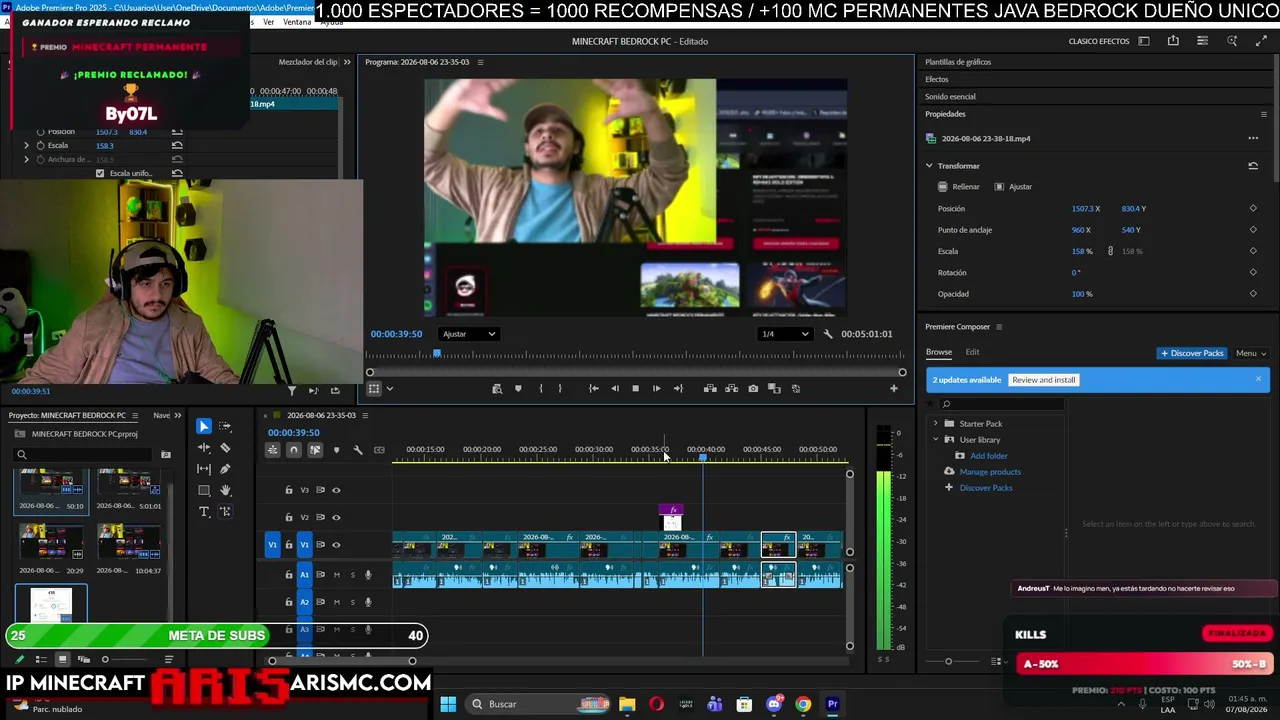The image size is (1280, 720).
Task: Click the timeline captions CC icon
Action: pyautogui.click(x=379, y=450)
